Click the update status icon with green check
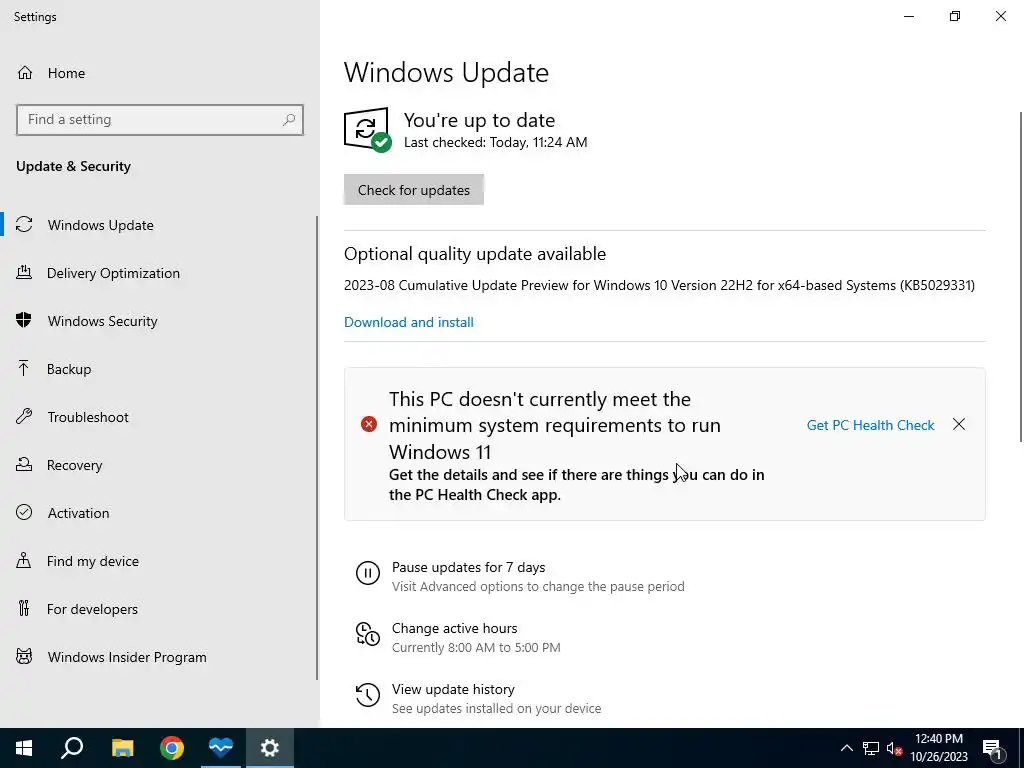1024x768 pixels. click(367, 129)
